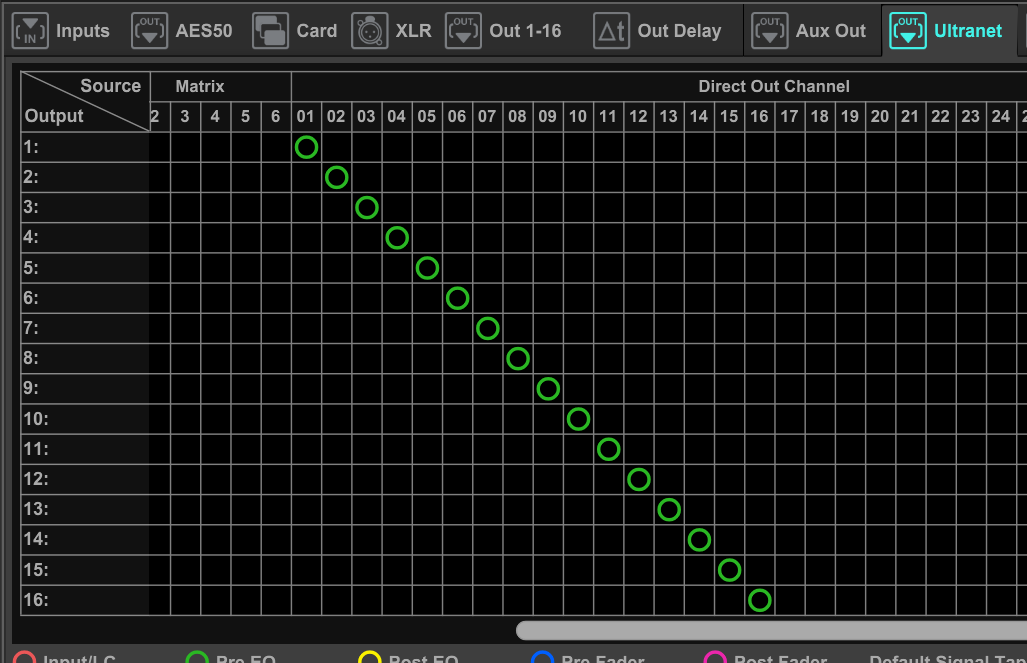Toggle output 13 routing to Direct Out 13
This screenshot has height=663, width=1027.
point(669,510)
